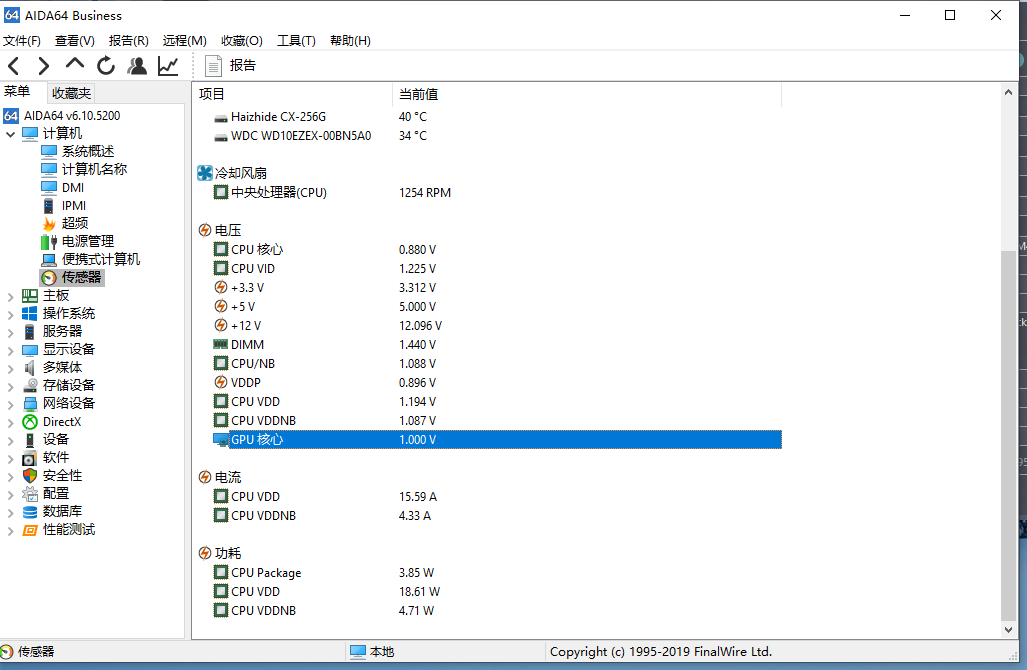Open the 远程(M) menu
Image resolution: width=1027 pixels, height=670 pixels.
pos(185,41)
